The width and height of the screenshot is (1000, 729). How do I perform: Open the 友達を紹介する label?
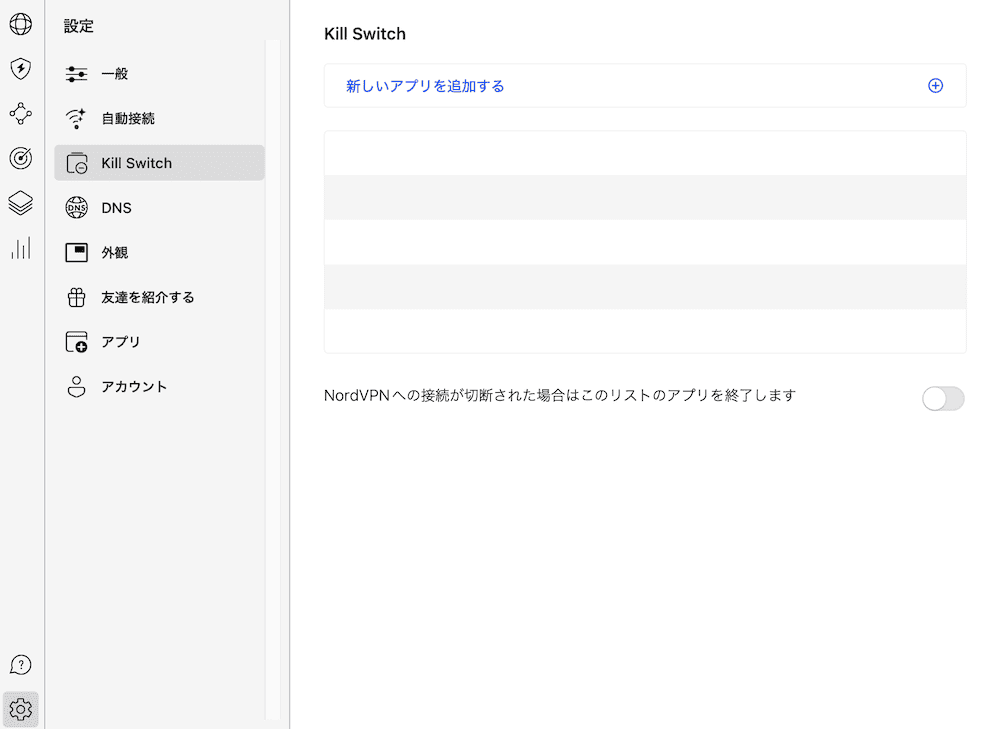tap(147, 297)
